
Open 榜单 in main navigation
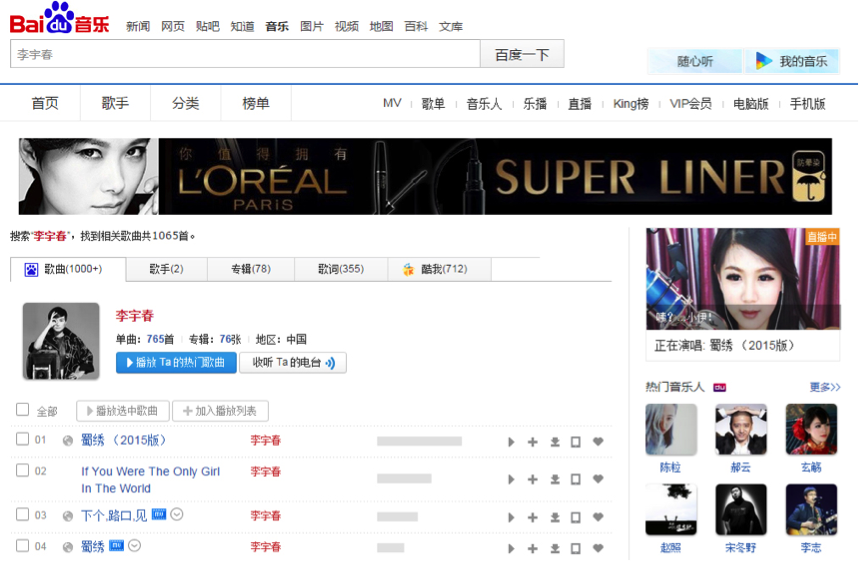tap(256, 103)
